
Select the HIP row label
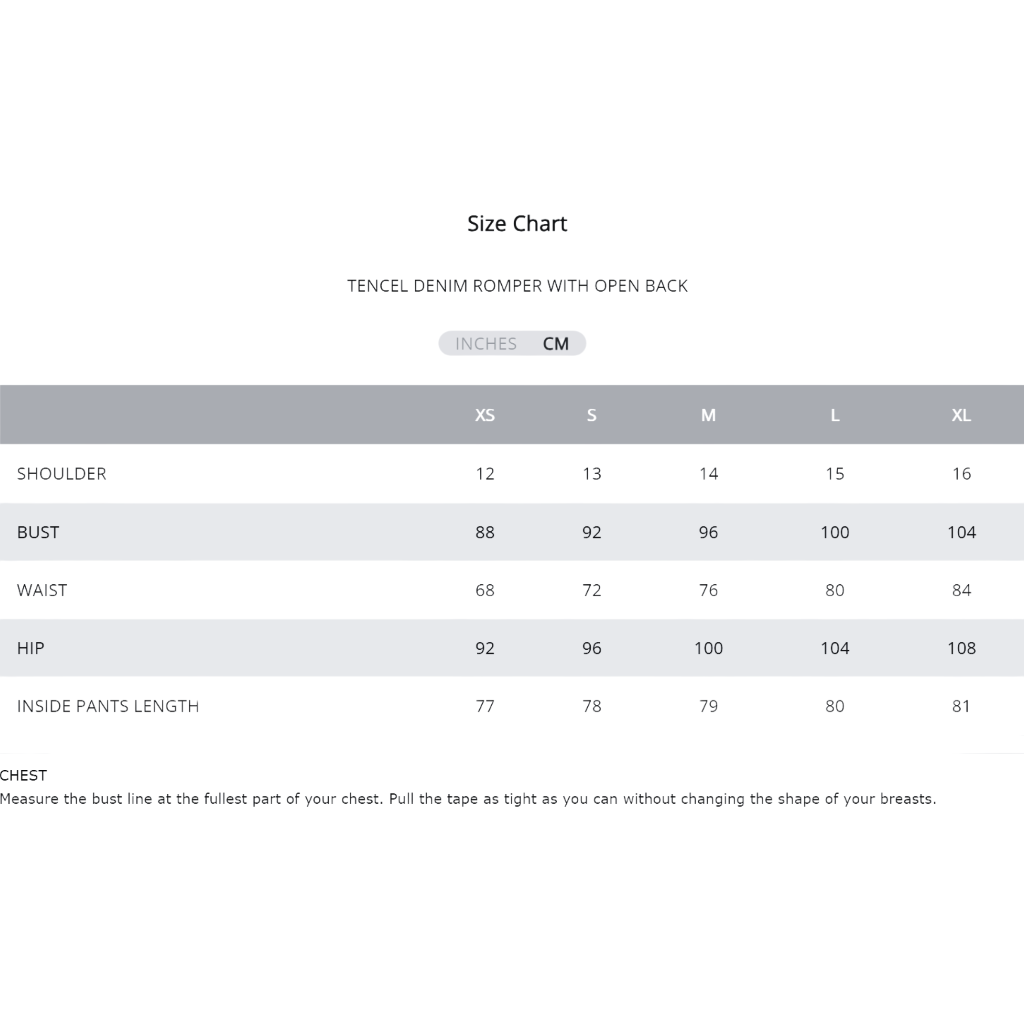[31, 648]
